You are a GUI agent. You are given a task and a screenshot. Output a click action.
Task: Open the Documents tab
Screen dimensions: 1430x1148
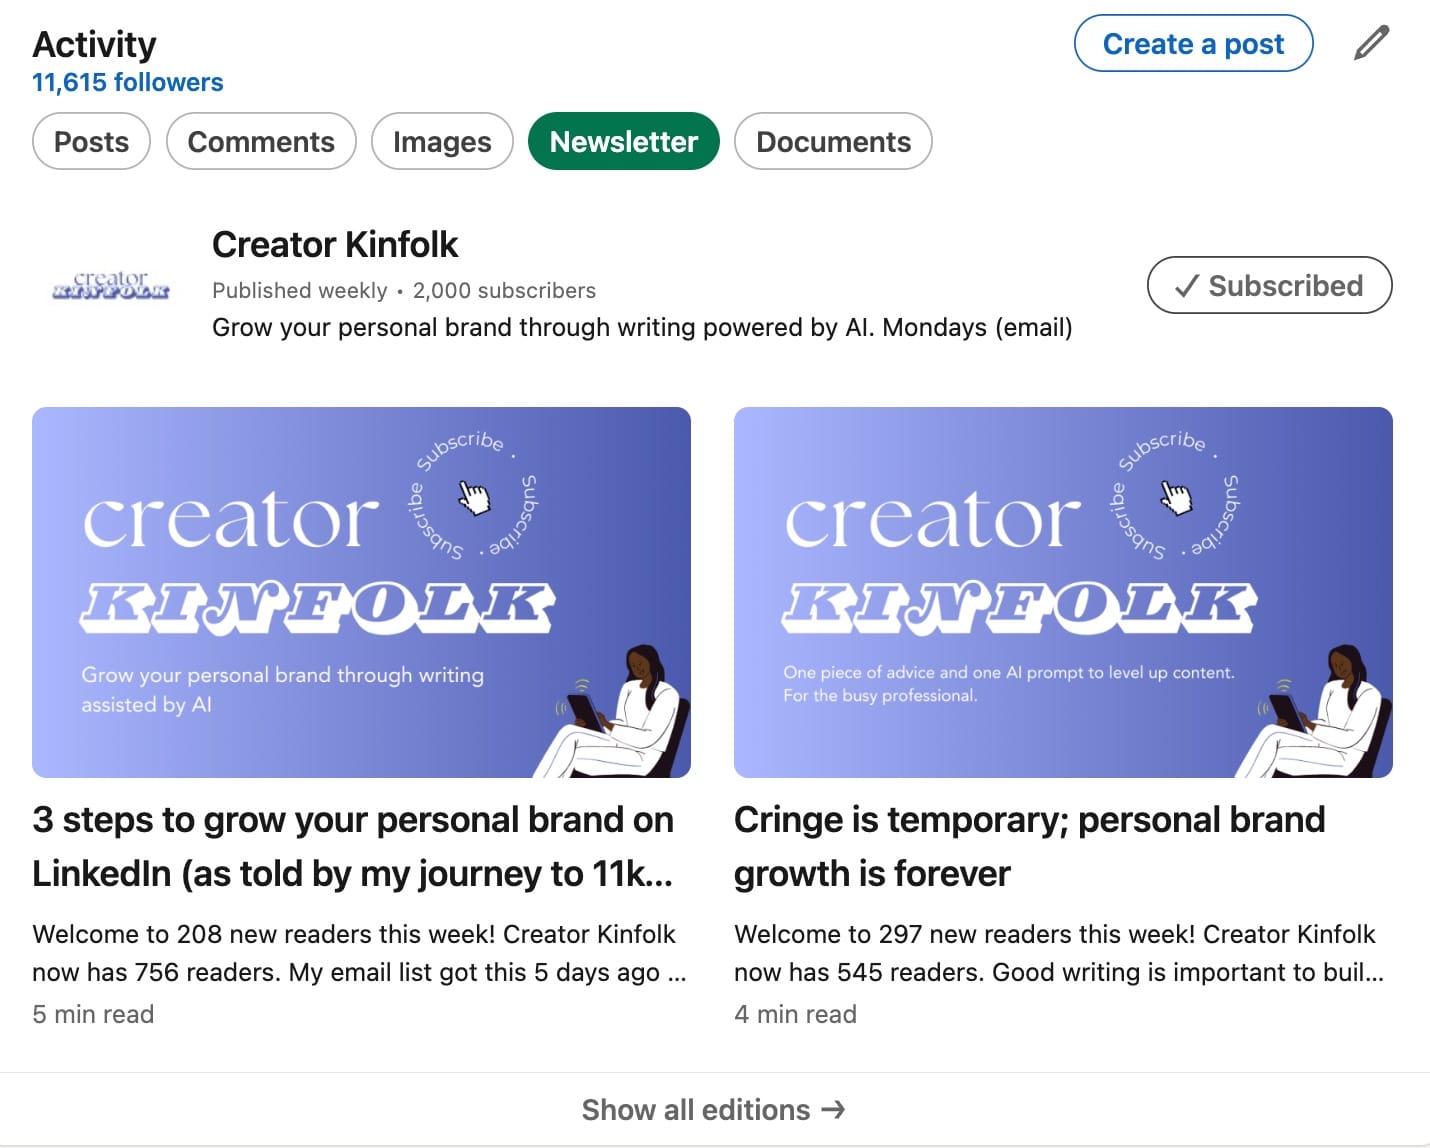(833, 142)
